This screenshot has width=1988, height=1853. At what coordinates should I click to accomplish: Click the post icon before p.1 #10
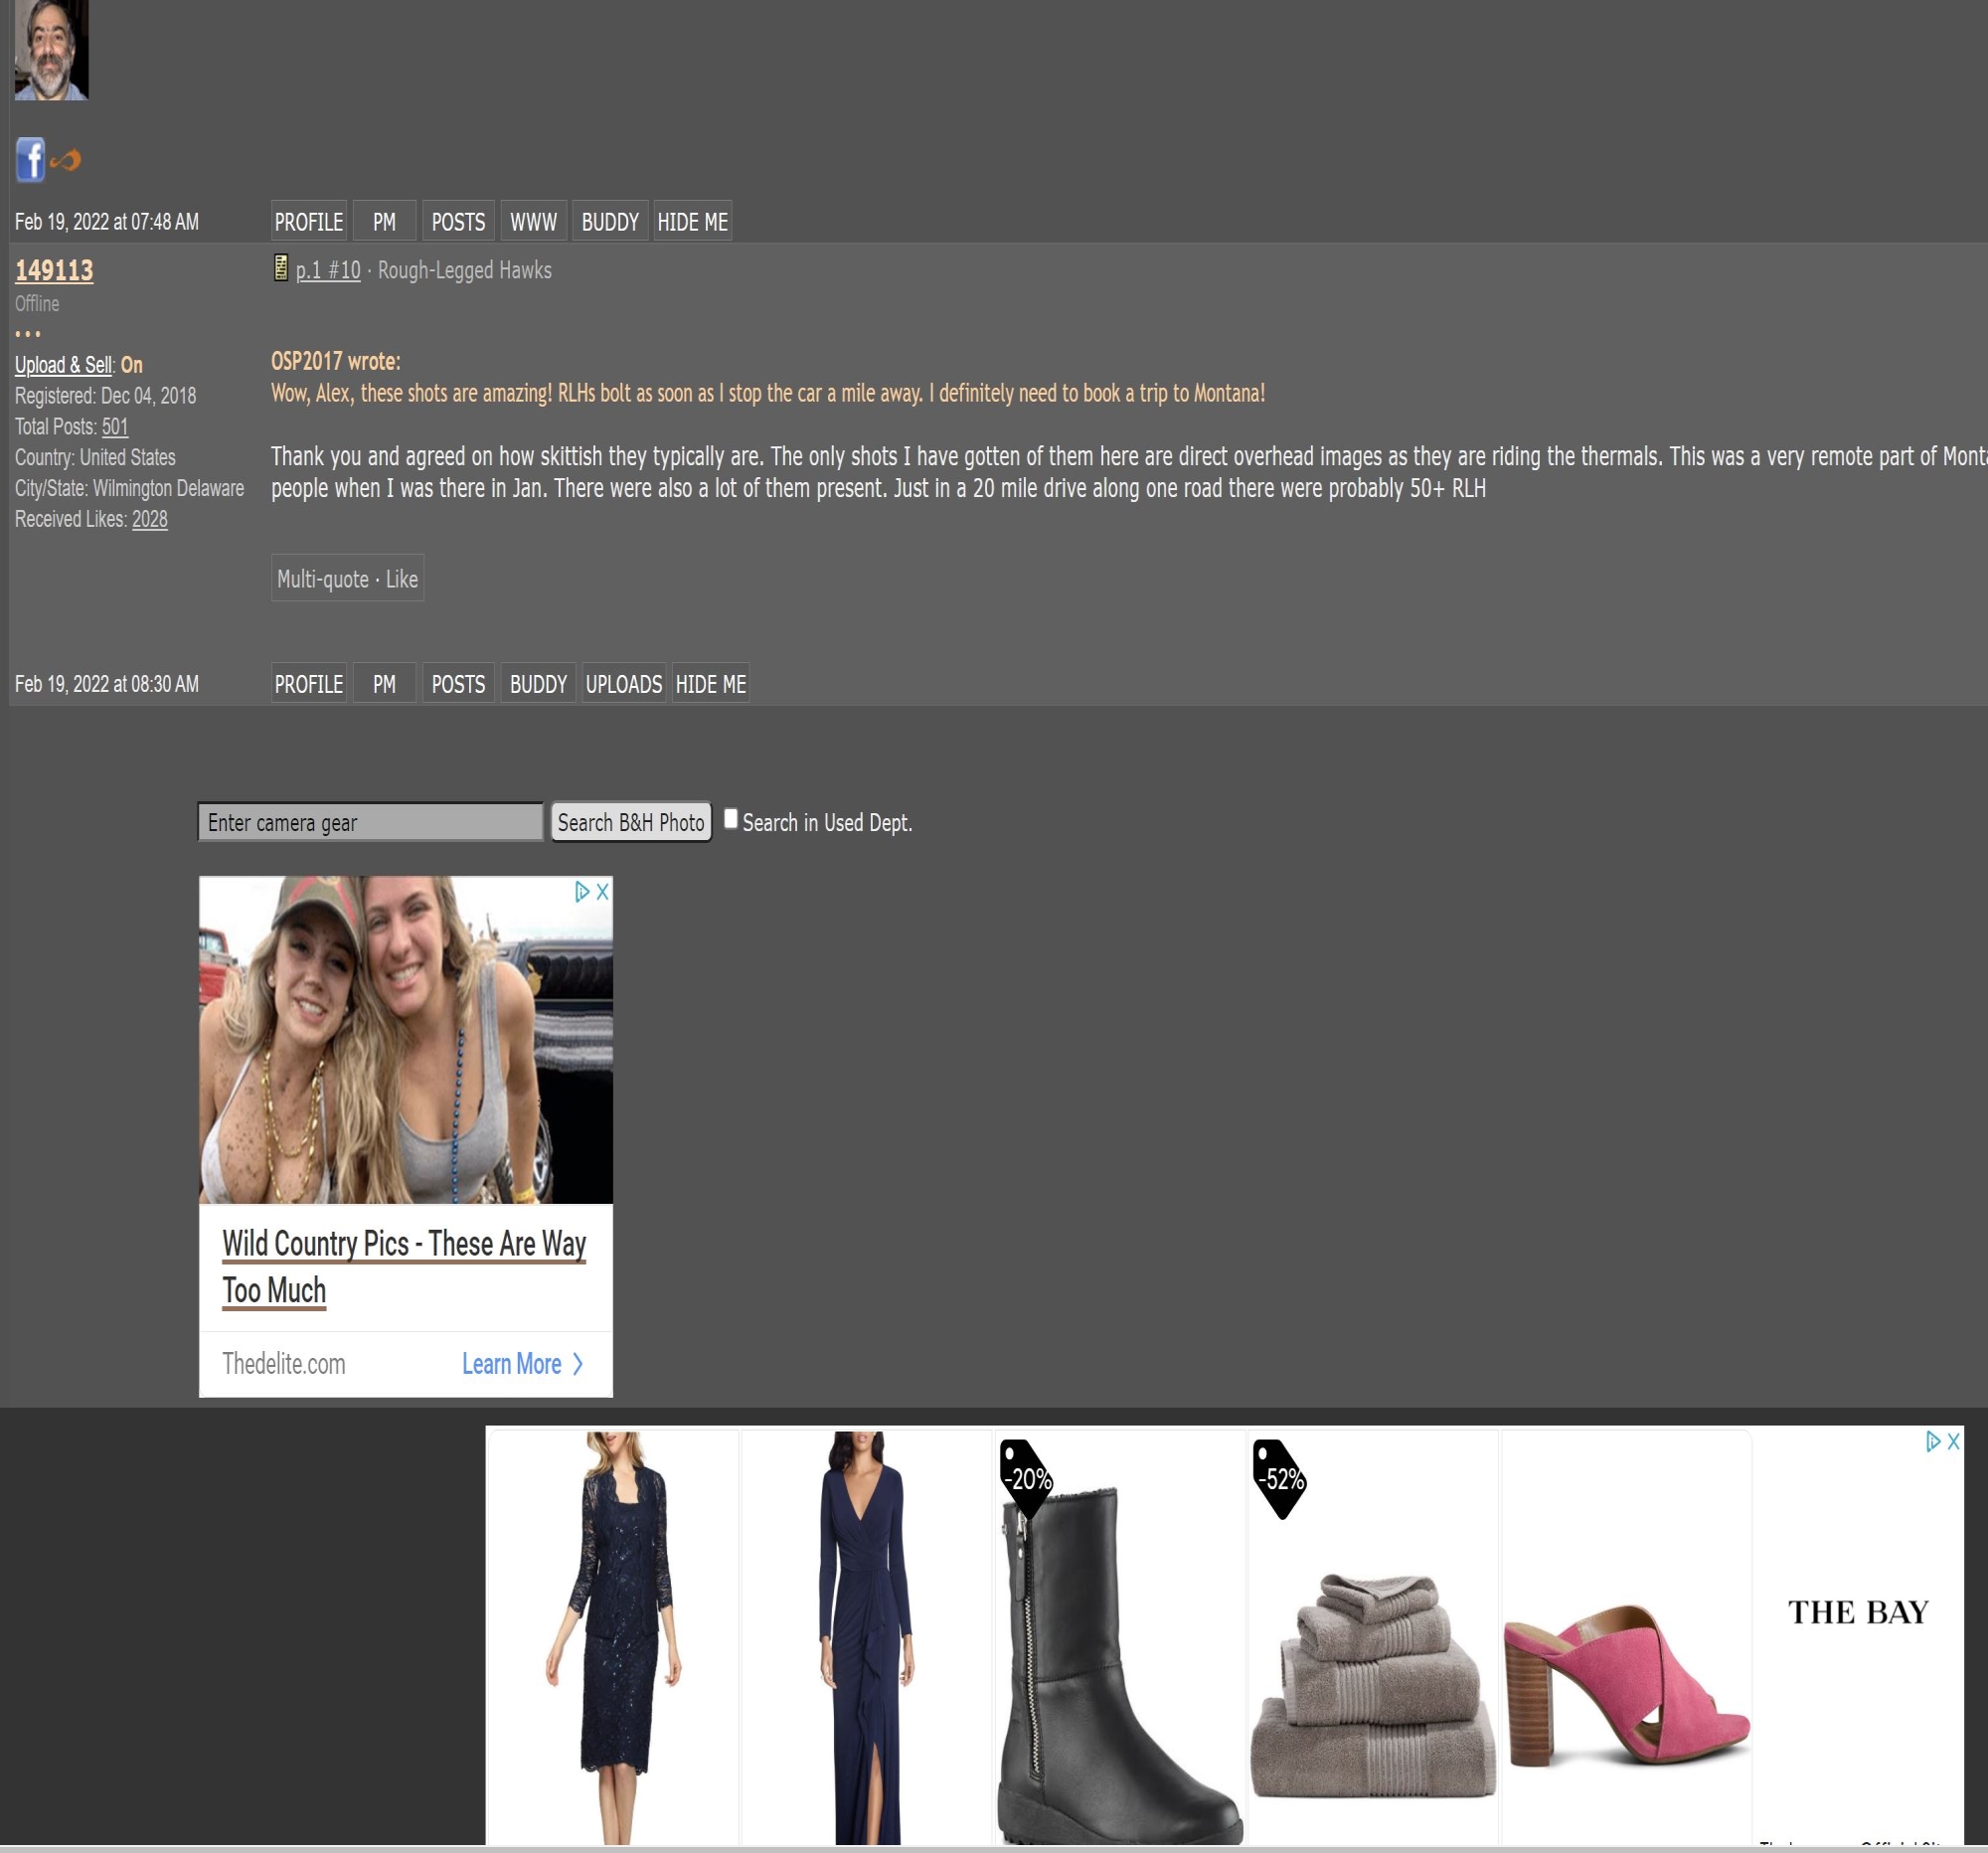point(281,268)
